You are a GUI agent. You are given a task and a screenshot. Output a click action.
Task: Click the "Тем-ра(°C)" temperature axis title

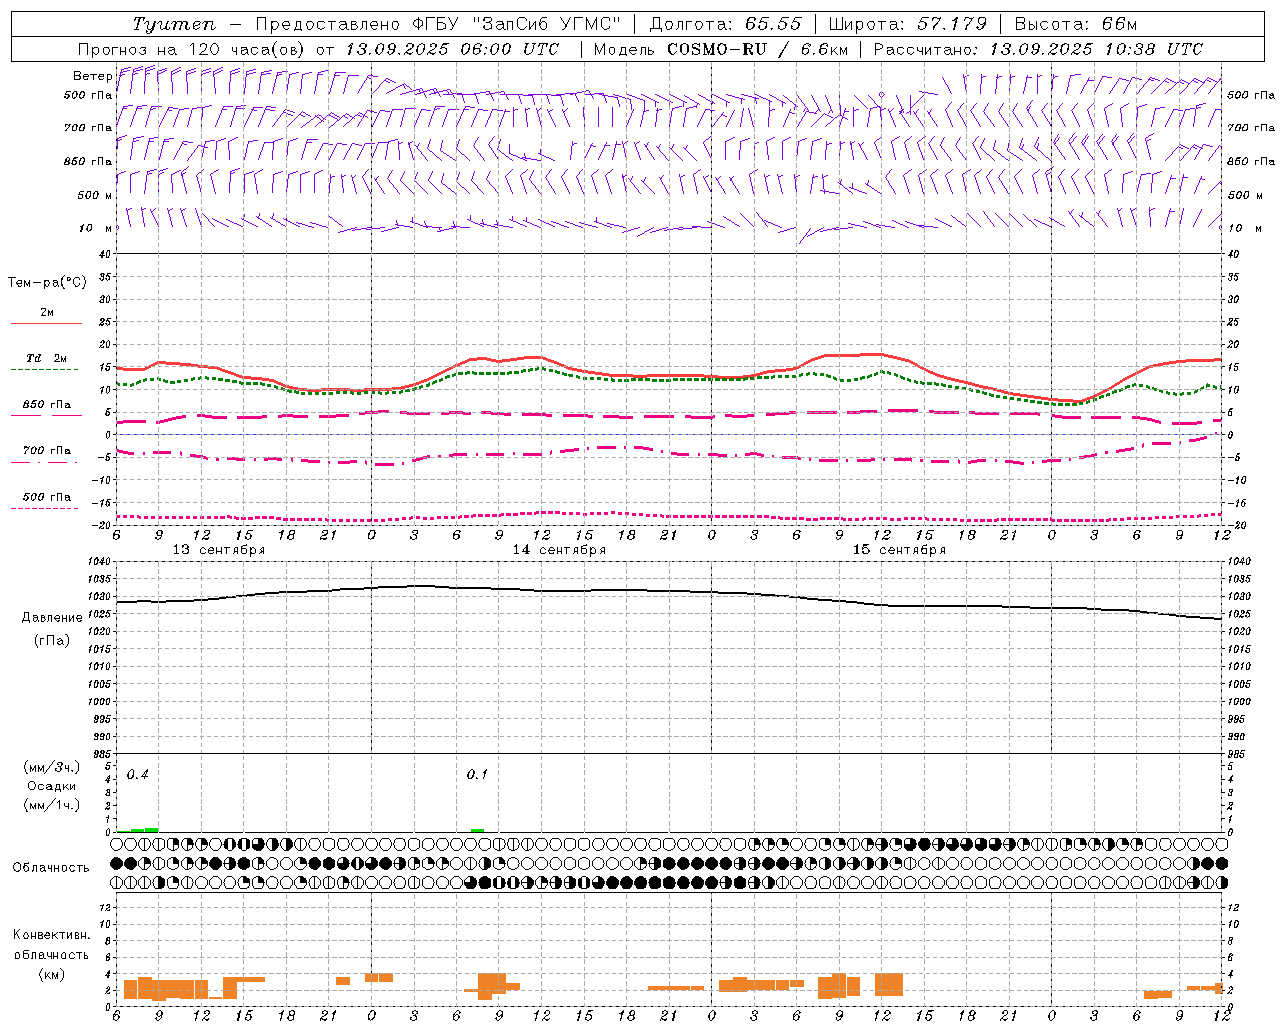[x=47, y=283]
